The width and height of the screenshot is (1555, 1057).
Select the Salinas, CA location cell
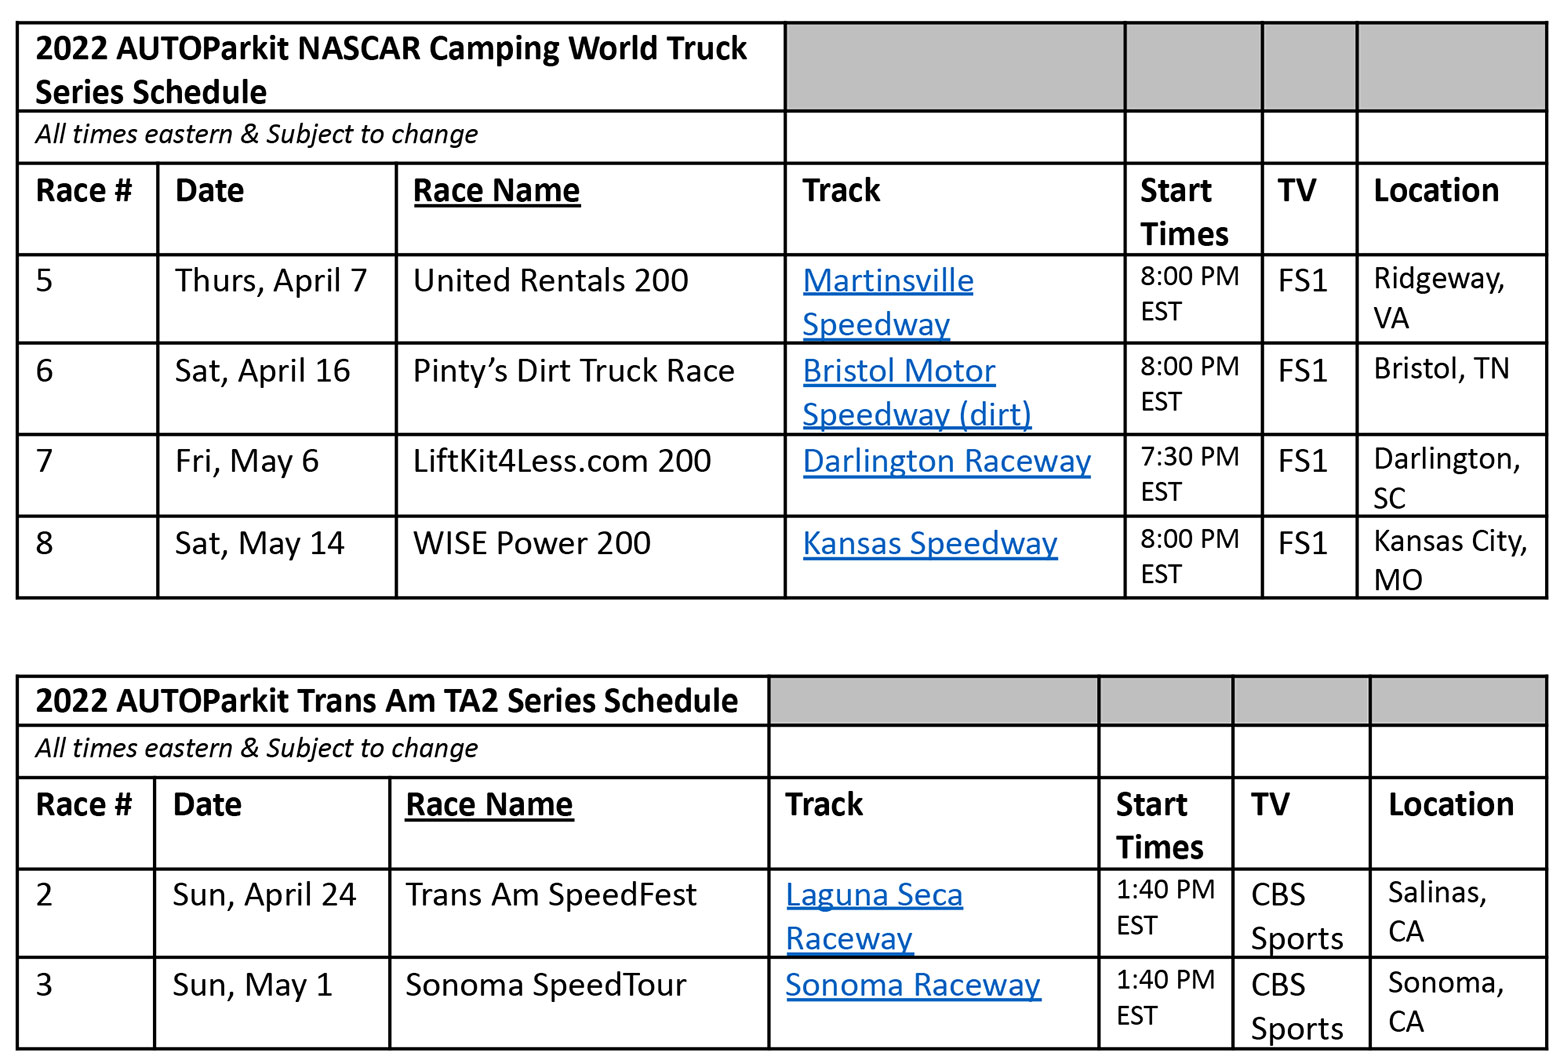[x=1436, y=911]
